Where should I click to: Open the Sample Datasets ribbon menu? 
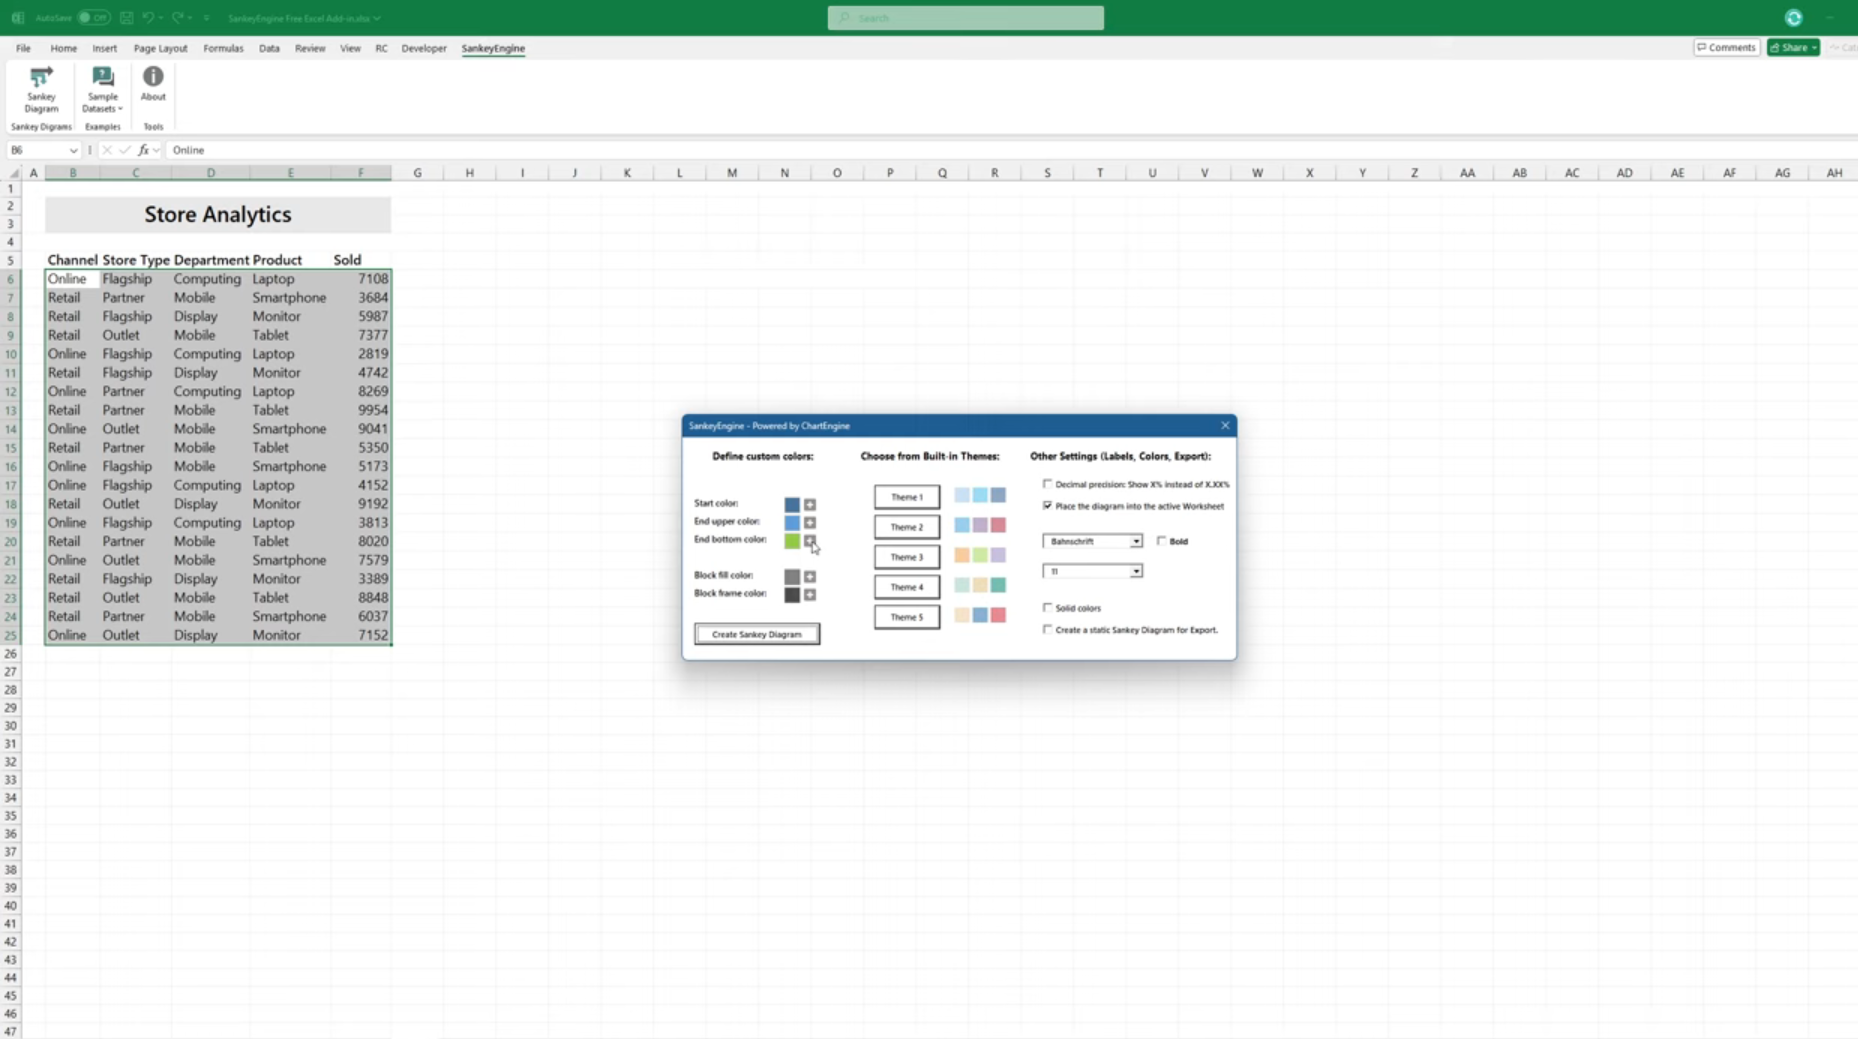pyautogui.click(x=102, y=89)
